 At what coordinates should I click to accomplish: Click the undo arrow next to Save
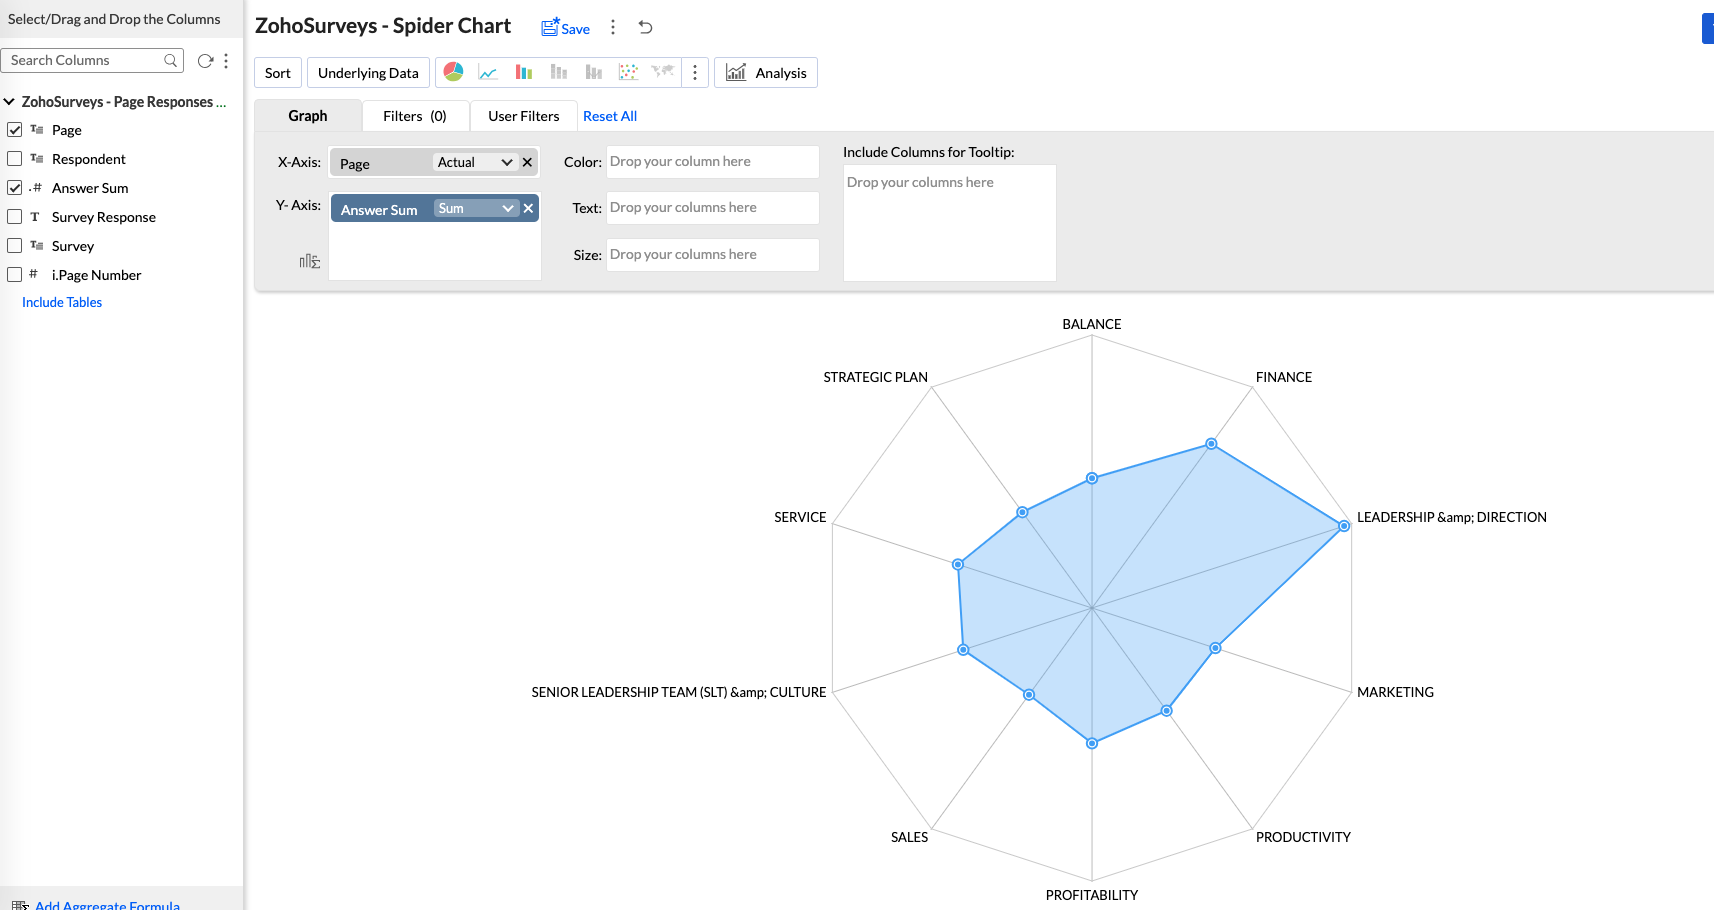[646, 28]
